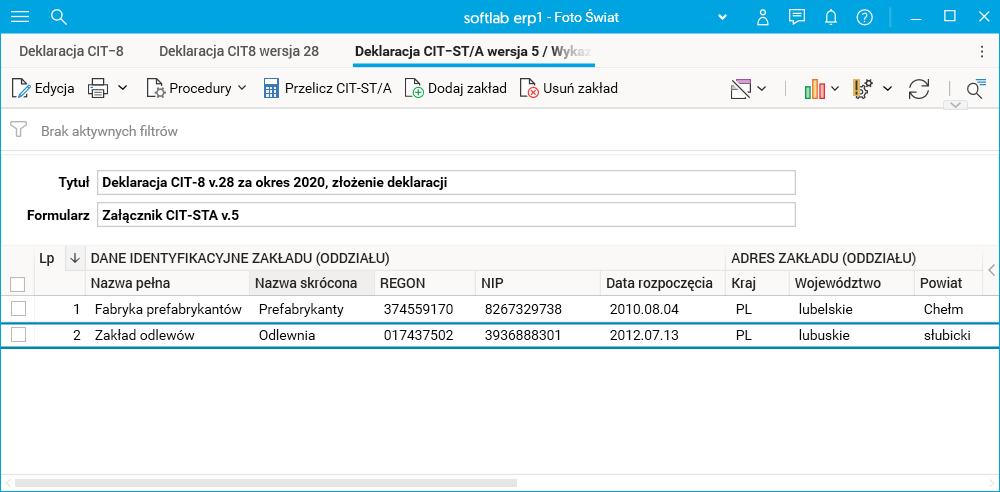
Task: Show notifications bell
Action: click(830, 17)
